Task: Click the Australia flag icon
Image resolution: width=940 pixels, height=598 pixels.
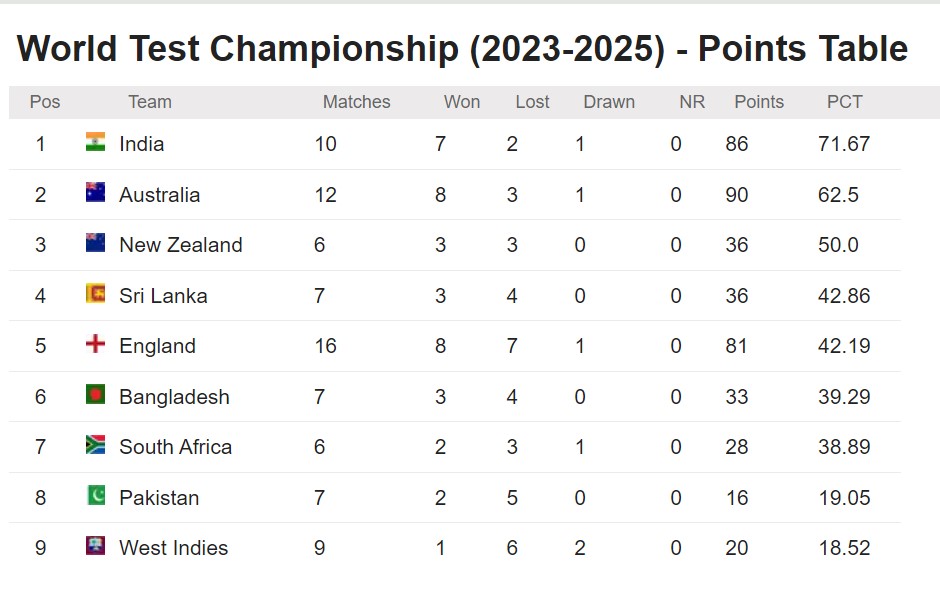Action: coord(96,193)
